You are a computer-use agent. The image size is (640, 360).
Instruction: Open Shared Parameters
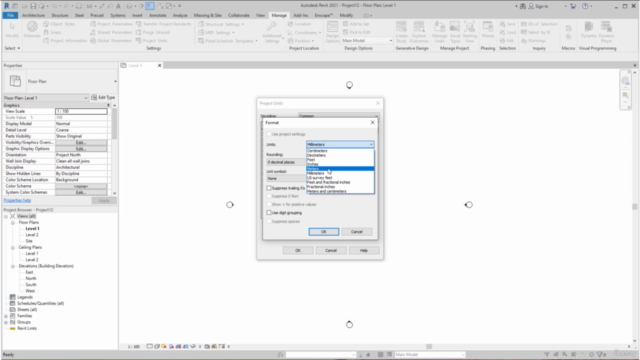(x=111, y=32)
